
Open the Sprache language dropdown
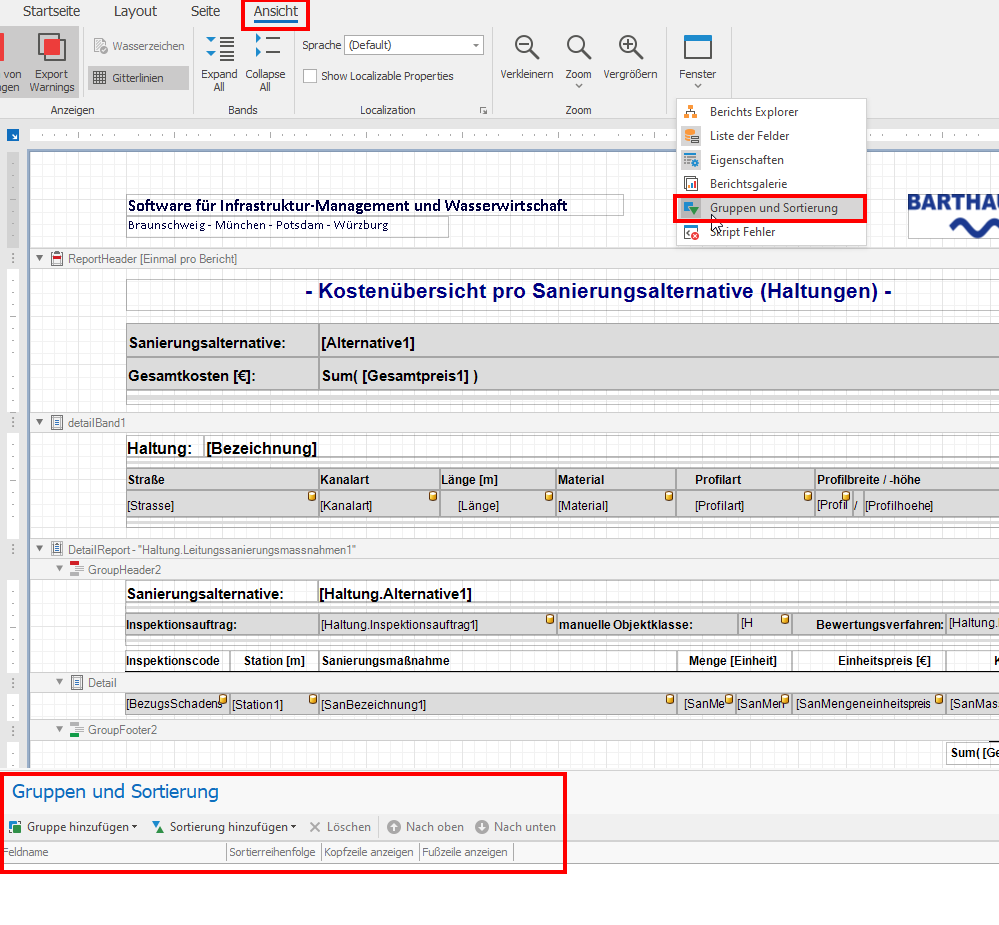click(x=477, y=45)
